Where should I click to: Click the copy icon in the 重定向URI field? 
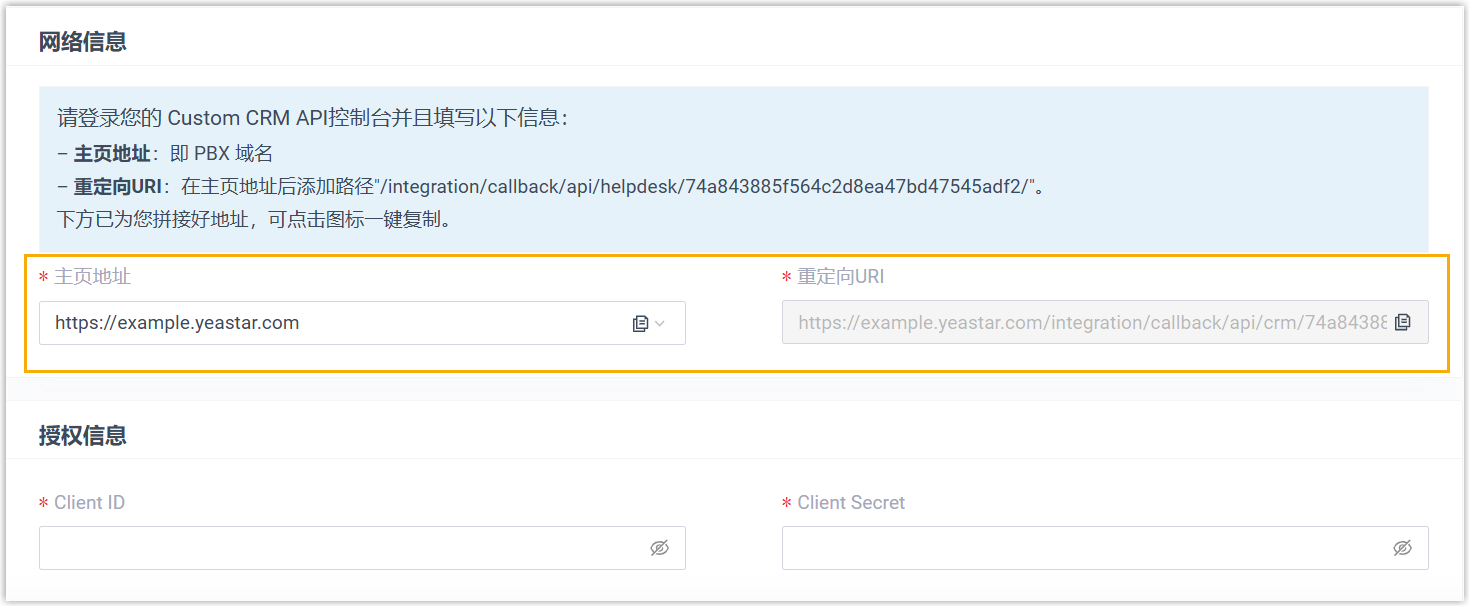(x=1402, y=322)
